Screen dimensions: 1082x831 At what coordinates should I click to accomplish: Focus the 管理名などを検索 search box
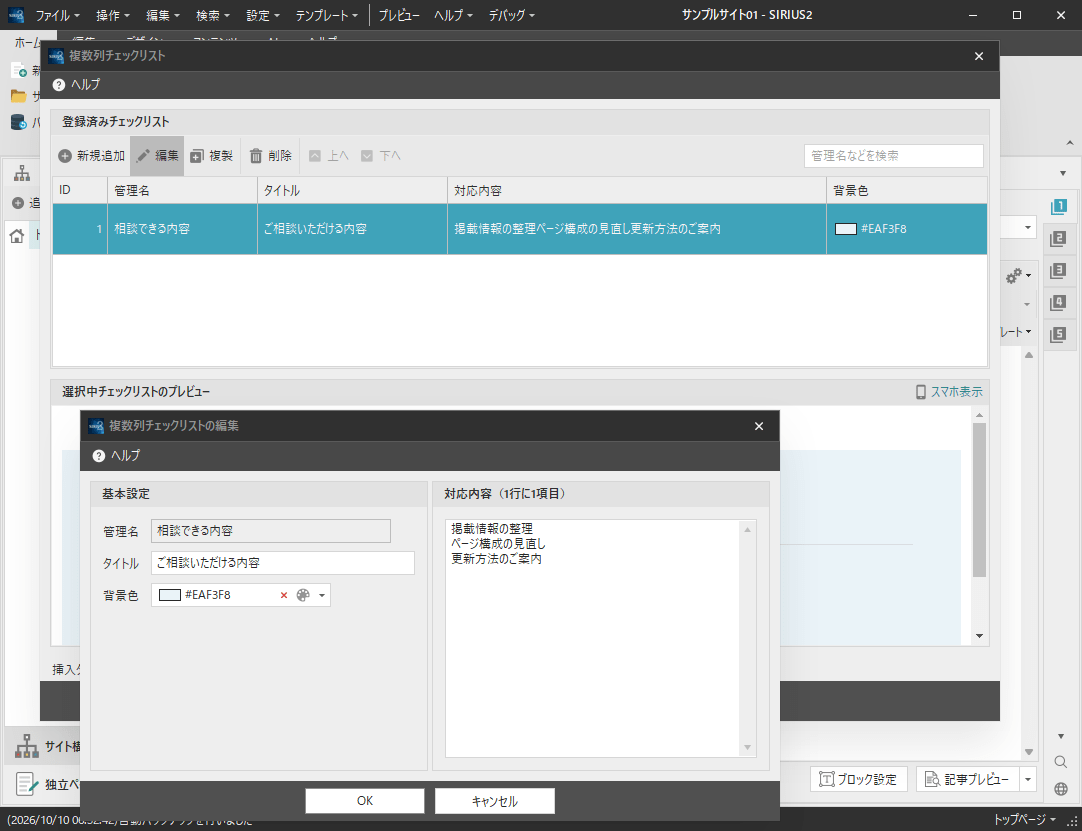[x=894, y=156]
